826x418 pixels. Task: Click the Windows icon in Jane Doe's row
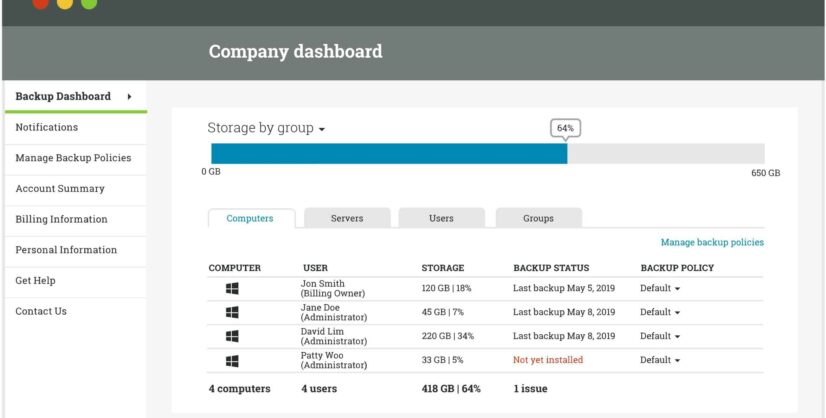pyautogui.click(x=231, y=312)
